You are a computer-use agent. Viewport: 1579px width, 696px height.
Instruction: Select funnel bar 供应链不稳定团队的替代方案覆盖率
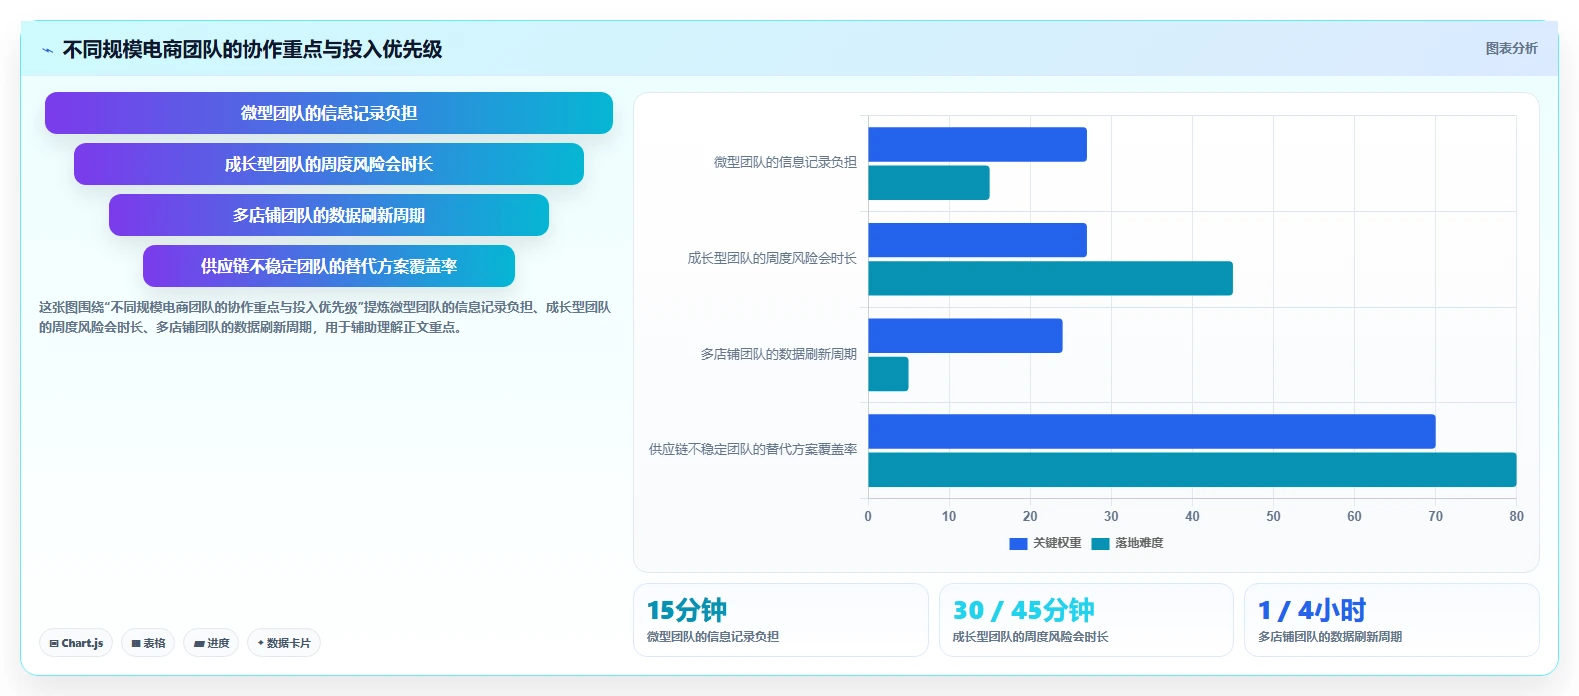pyautogui.click(x=329, y=266)
